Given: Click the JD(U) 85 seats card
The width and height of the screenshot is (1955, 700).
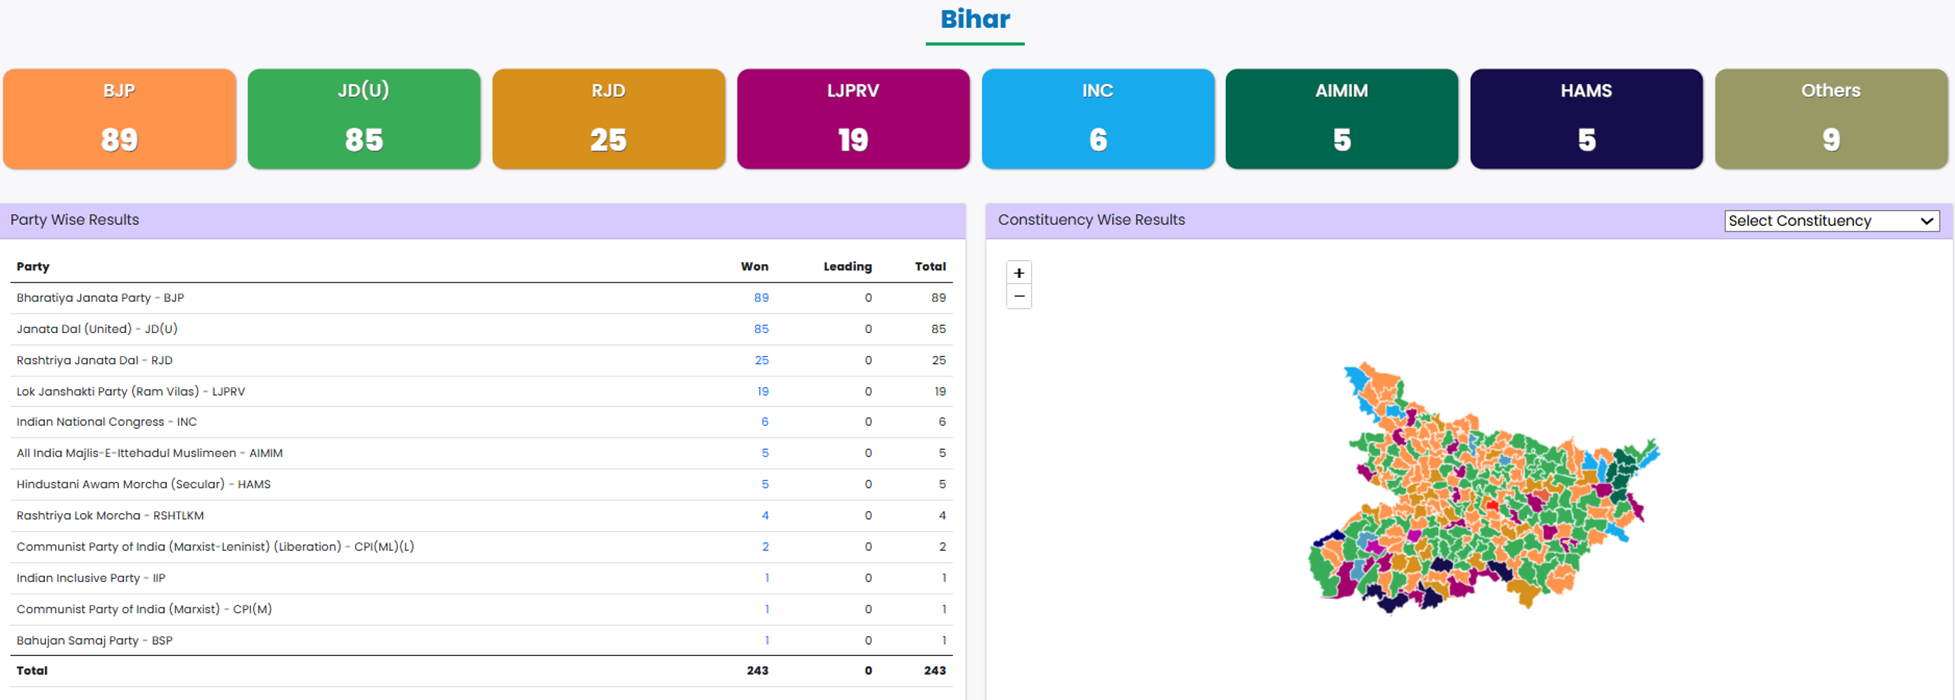Looking at the screenshot, I should point(364,119).
